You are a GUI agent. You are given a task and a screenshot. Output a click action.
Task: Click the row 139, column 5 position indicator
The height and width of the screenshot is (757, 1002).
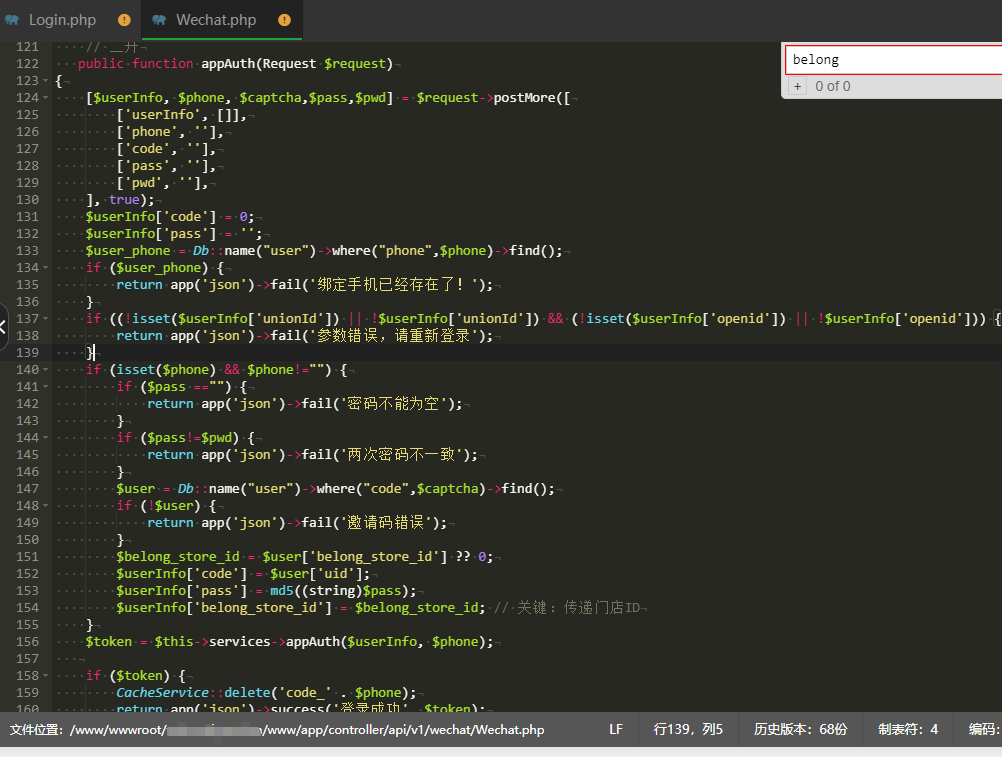click(x=688, y=730)
